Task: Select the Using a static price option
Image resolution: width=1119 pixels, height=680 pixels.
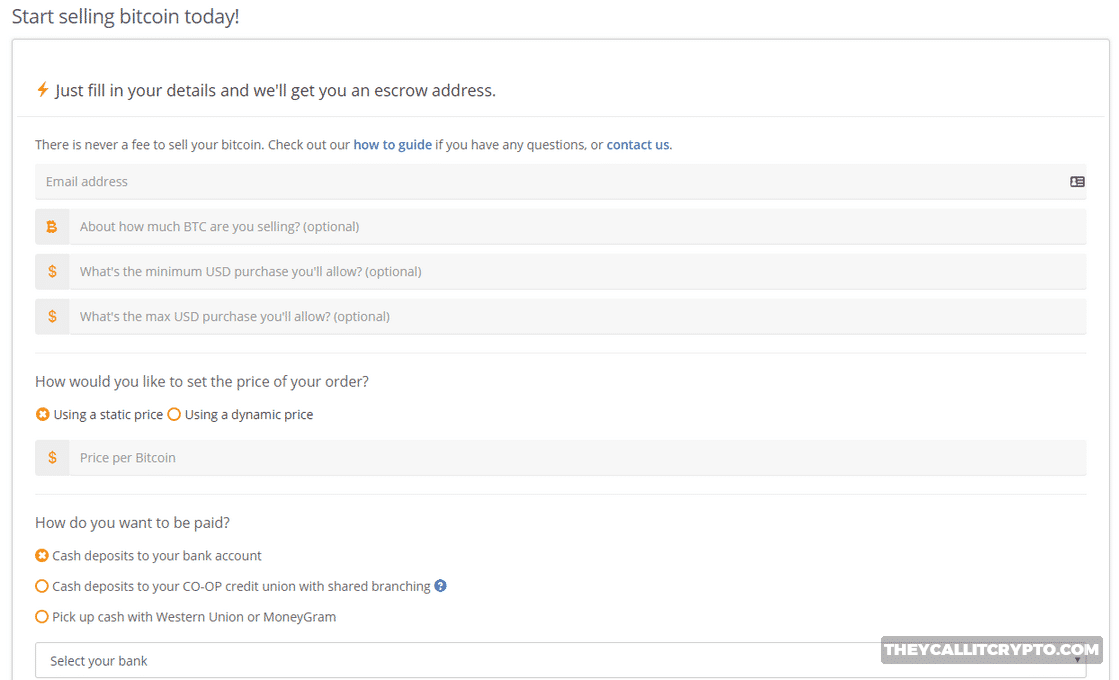Action: [41, 413]
